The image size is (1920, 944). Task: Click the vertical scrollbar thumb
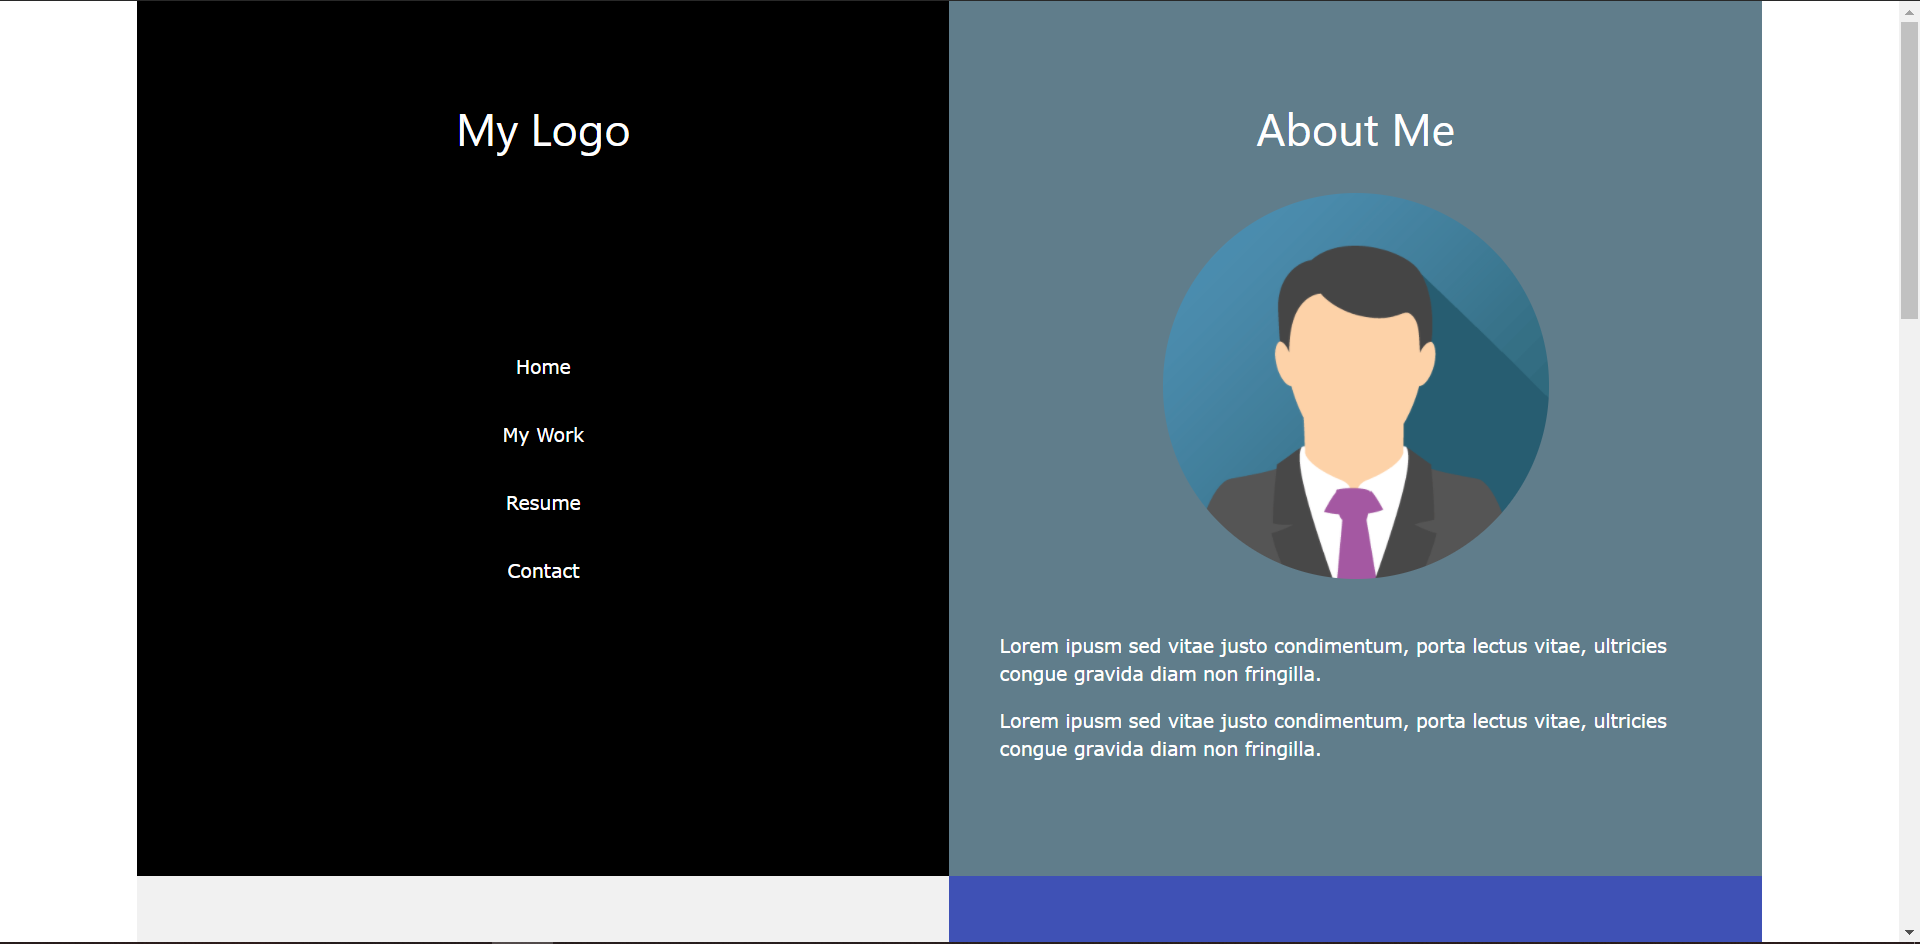(x=1909, y=170)
